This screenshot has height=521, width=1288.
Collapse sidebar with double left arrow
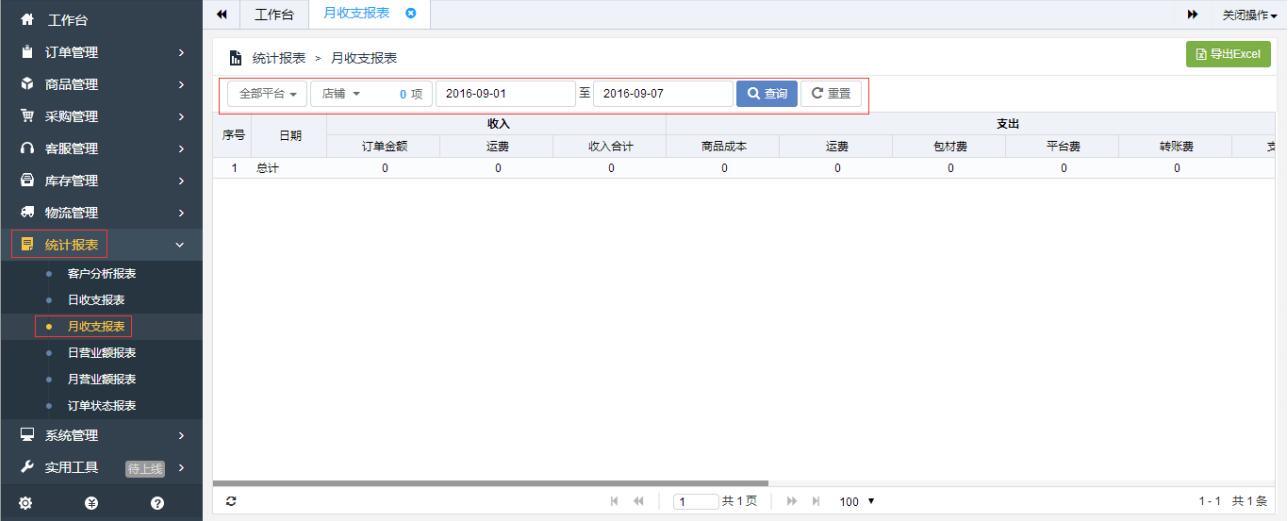(x=223, y=15)
